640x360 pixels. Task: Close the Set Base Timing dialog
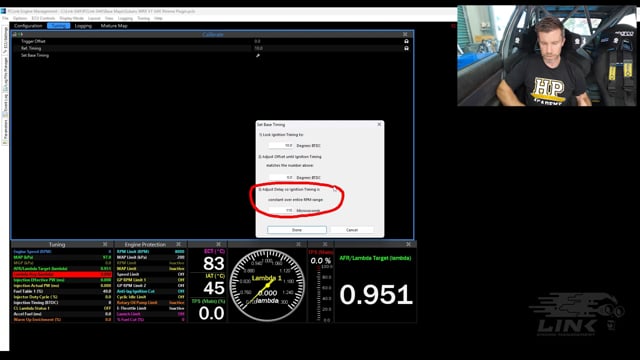pyautogui.click(x=379, y=124)
